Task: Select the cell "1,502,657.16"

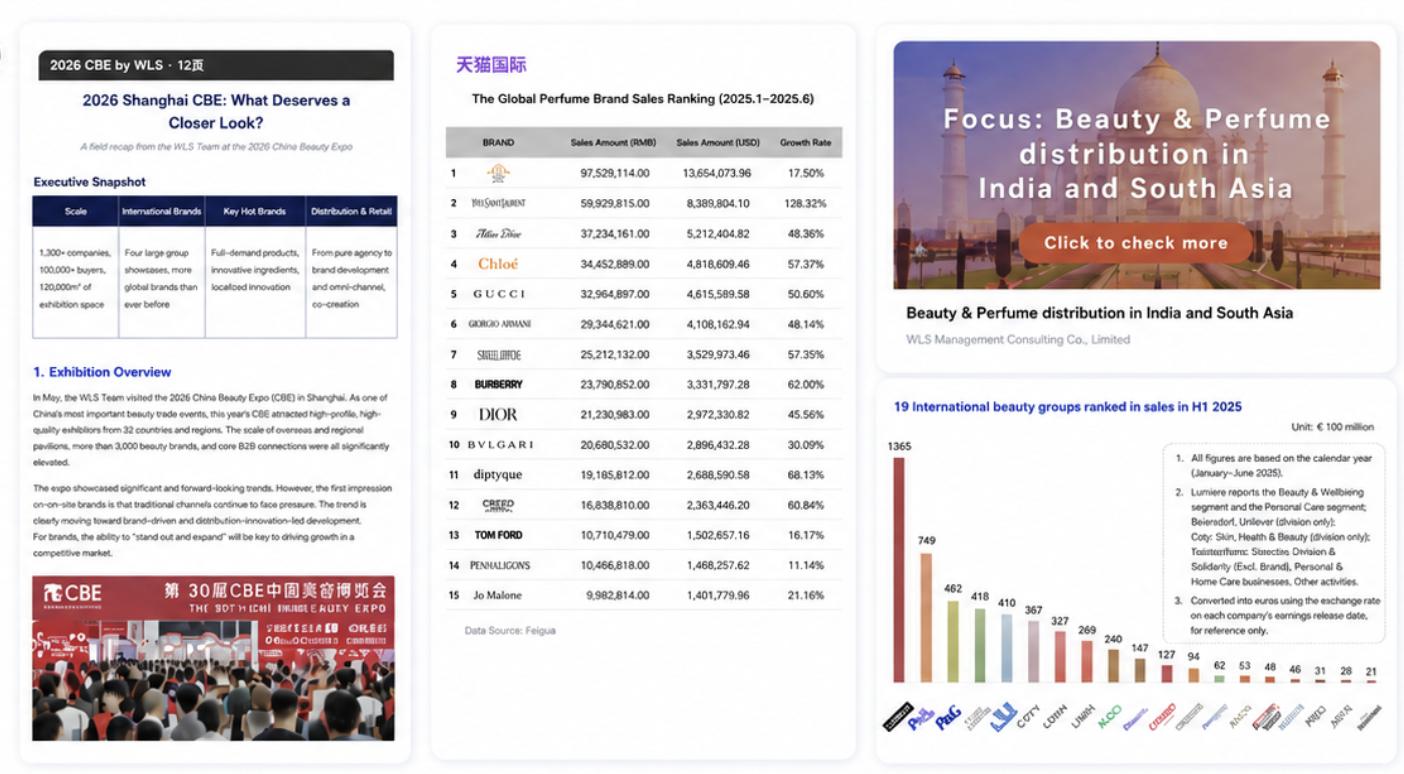Action: click(718, 535)
